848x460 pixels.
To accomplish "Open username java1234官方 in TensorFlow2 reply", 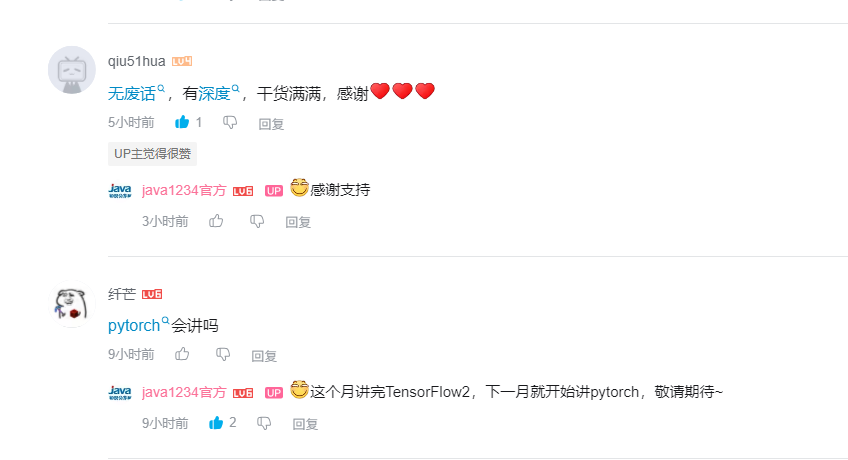I will pyautogui.click(x=184, y=392).
